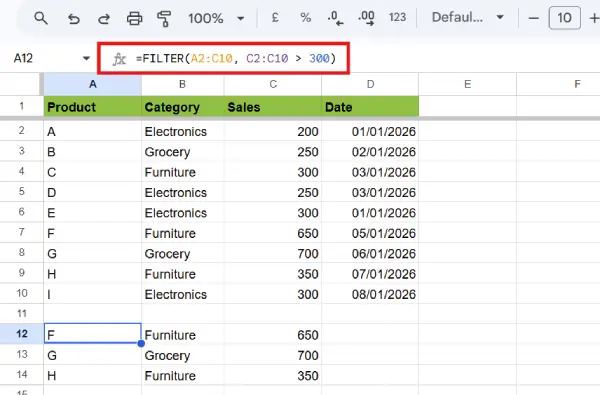The image size is (600, 395).
Task: Select column B header
Action: [x=183, y=84]
